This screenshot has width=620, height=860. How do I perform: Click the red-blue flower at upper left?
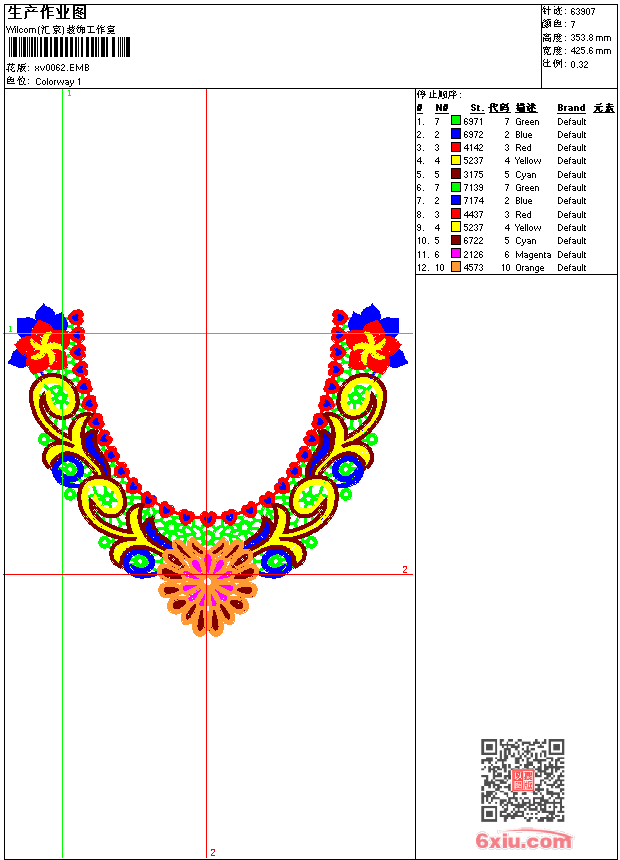tap(42, 340)
